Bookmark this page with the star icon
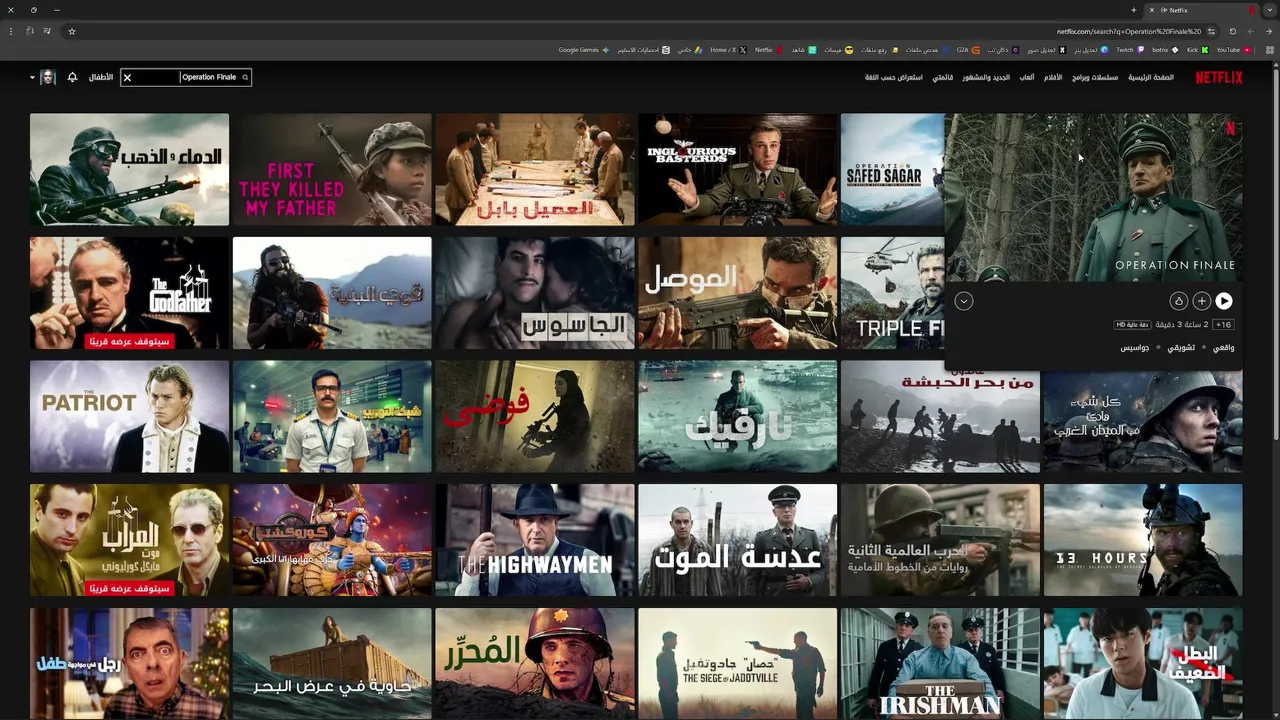1280x720 pixels. pyautogui.click(x=72, y=31)
